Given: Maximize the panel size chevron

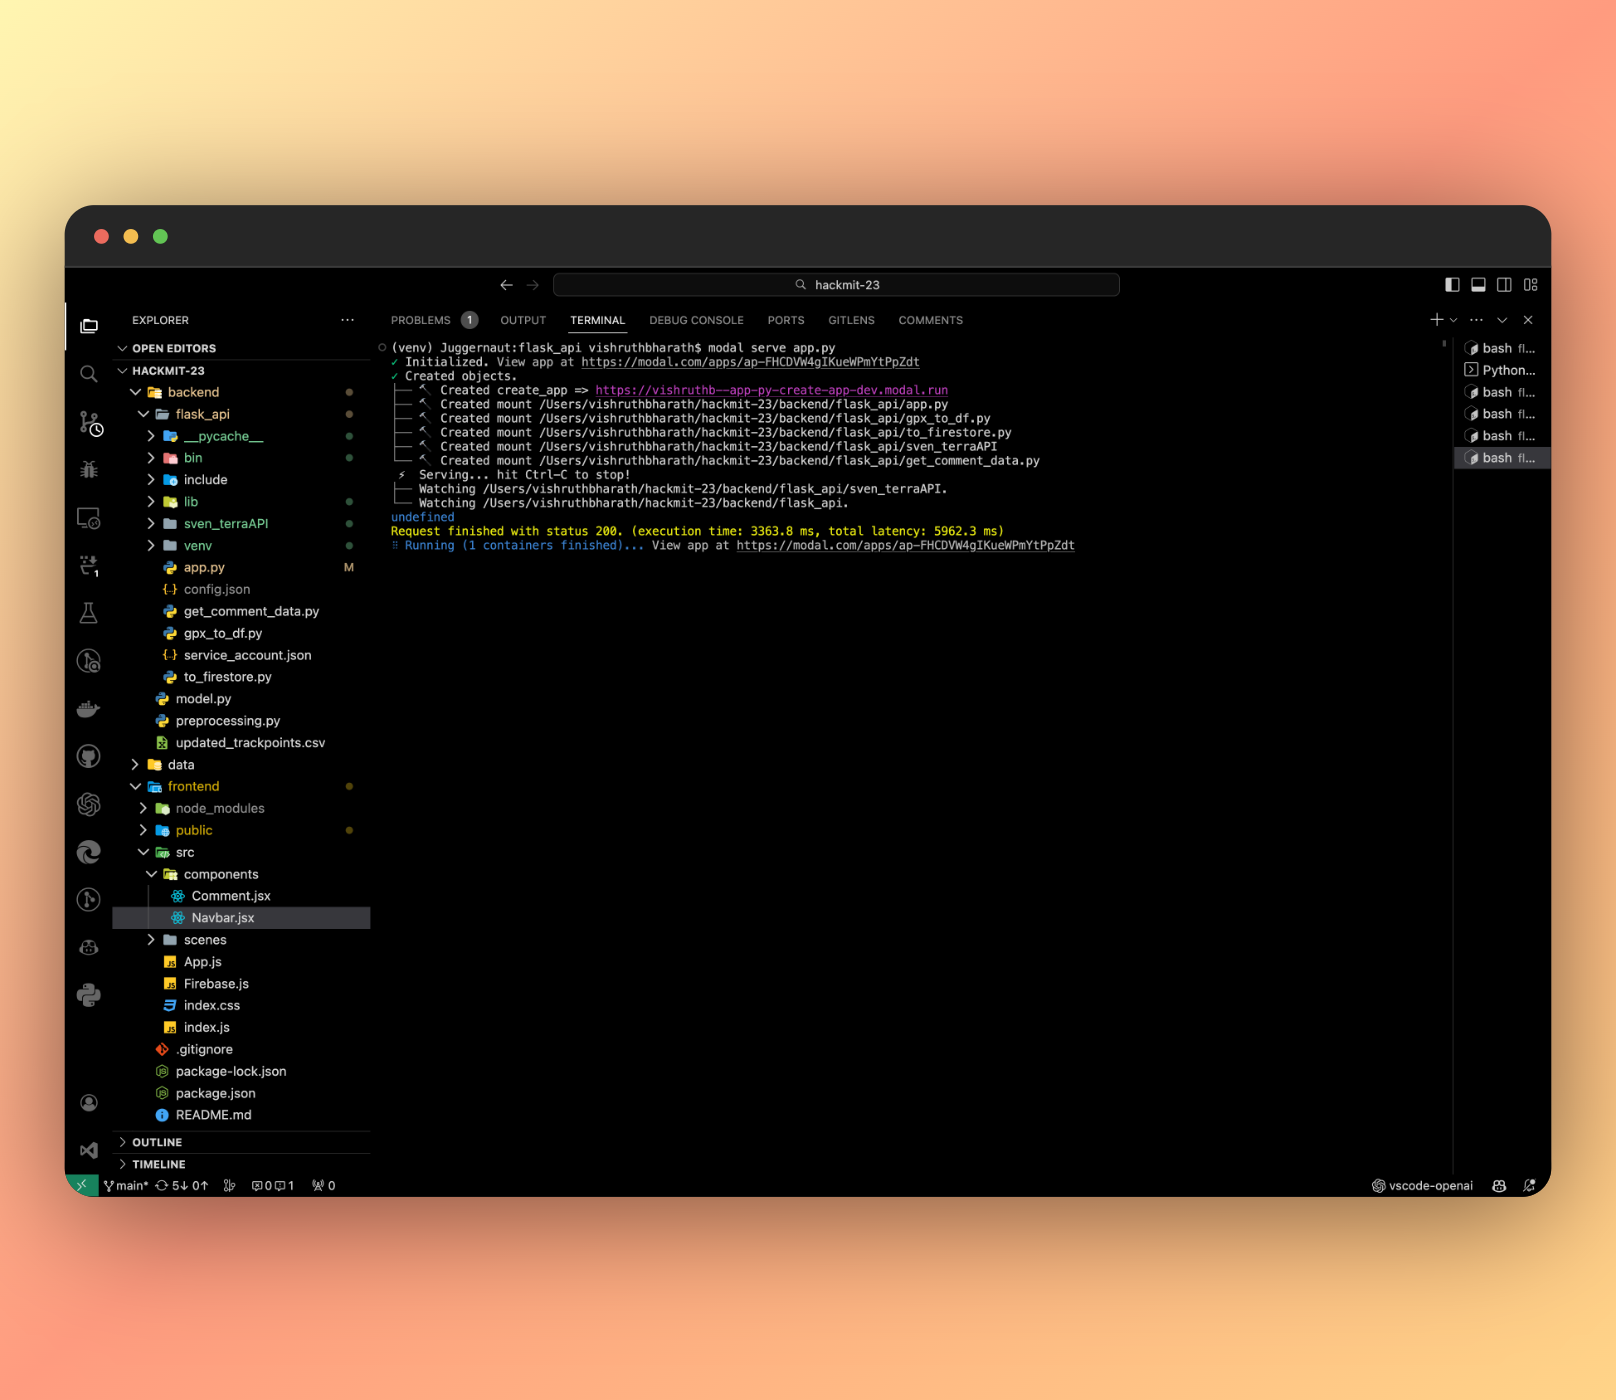Looking at the screenshot, I should [x=1502, y=320].
